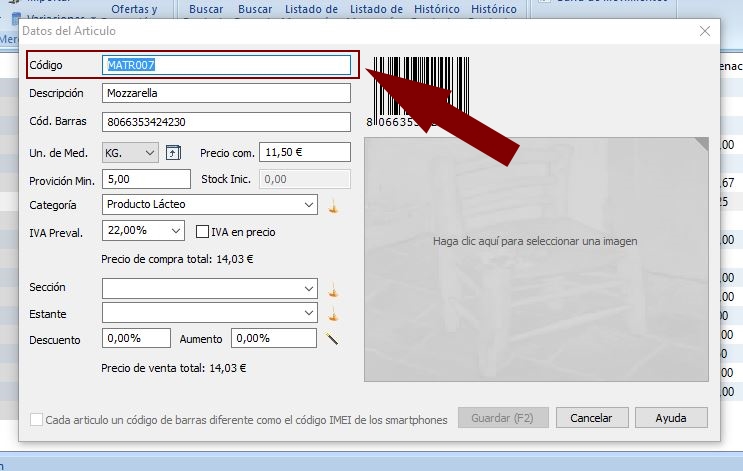Click 'Precio de compra total: 14,03 €' text
The height and width of the screenshot is (471, 743).
(x=177, y=259)
